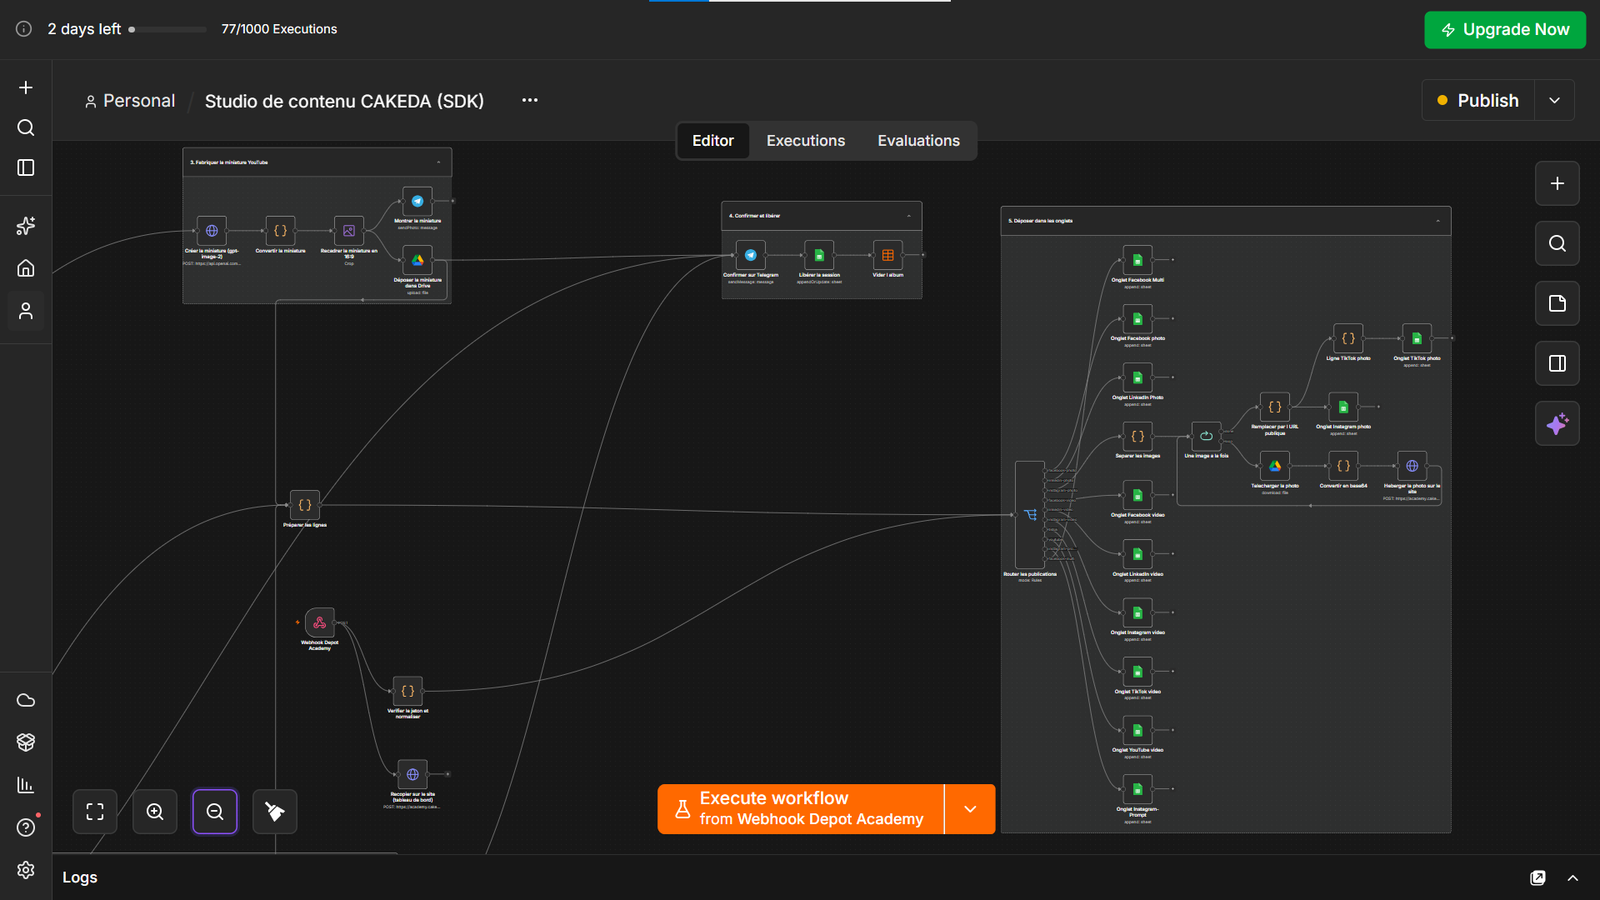Collapse the Confirmer et libérer group
Screen dimensions: 1600x900
(x=909, y=216)
